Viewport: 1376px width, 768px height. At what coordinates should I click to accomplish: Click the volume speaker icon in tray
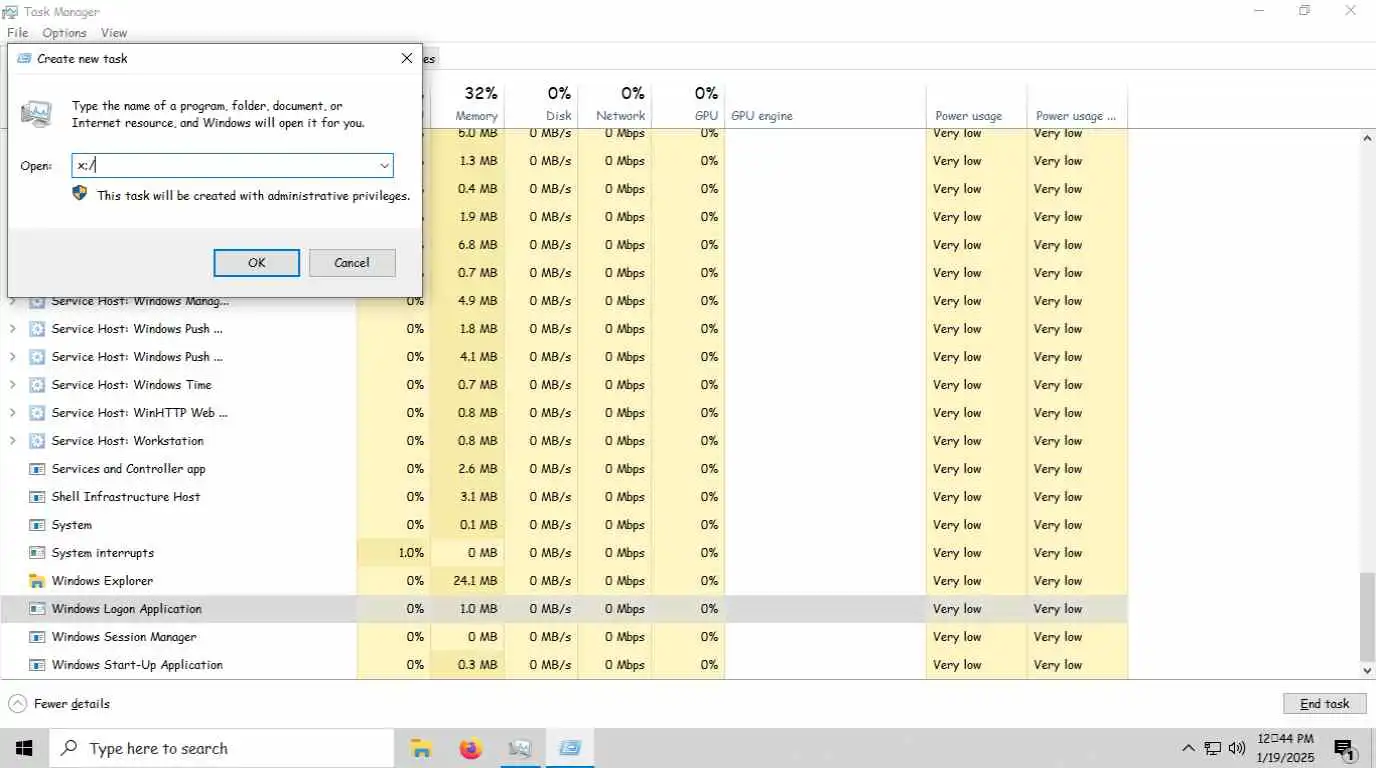pyautogui.click(x=1237, y=748)
